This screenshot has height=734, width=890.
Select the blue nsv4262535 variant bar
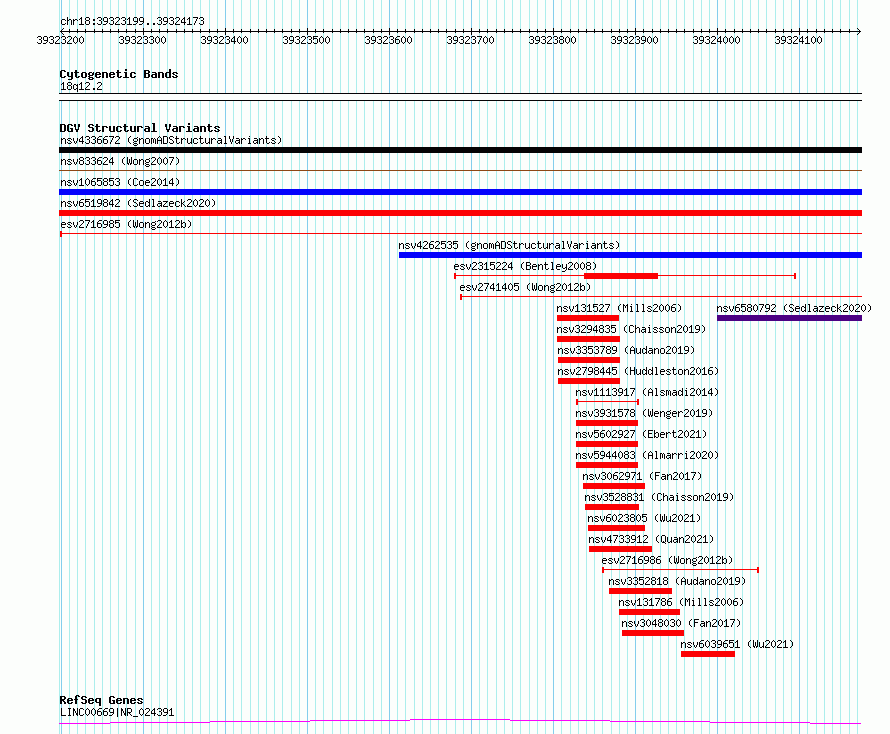pos(631,255)
